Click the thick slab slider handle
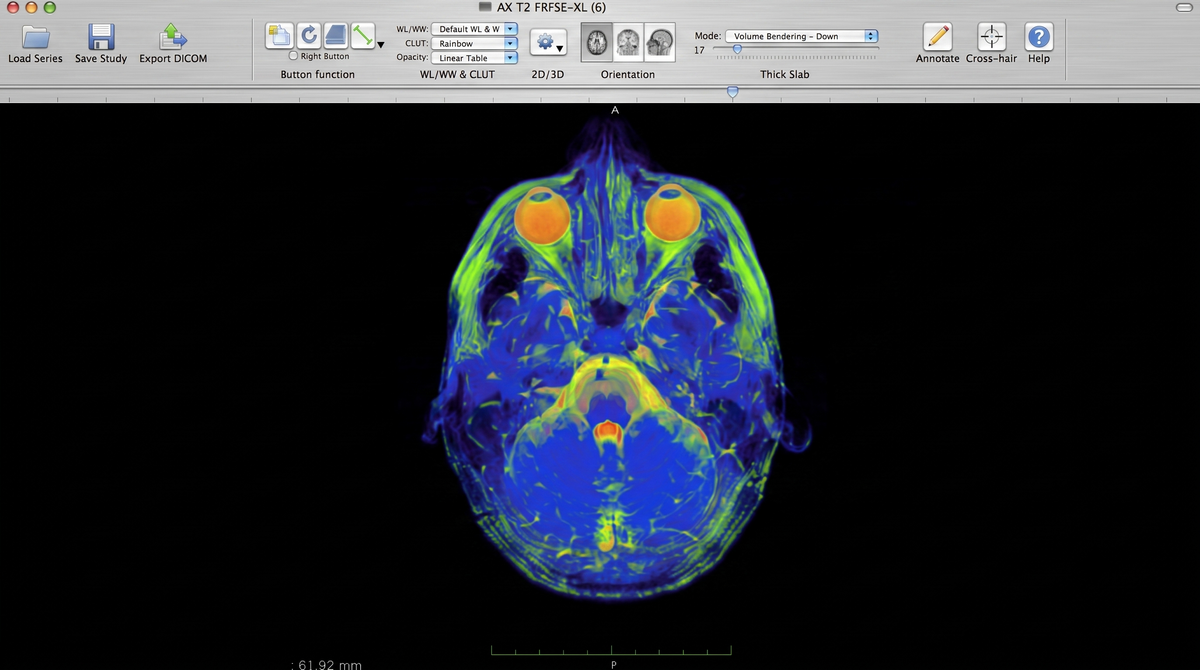Image resolution: width=1200 pixels, height=670 pixels. [x=737, y=48]
